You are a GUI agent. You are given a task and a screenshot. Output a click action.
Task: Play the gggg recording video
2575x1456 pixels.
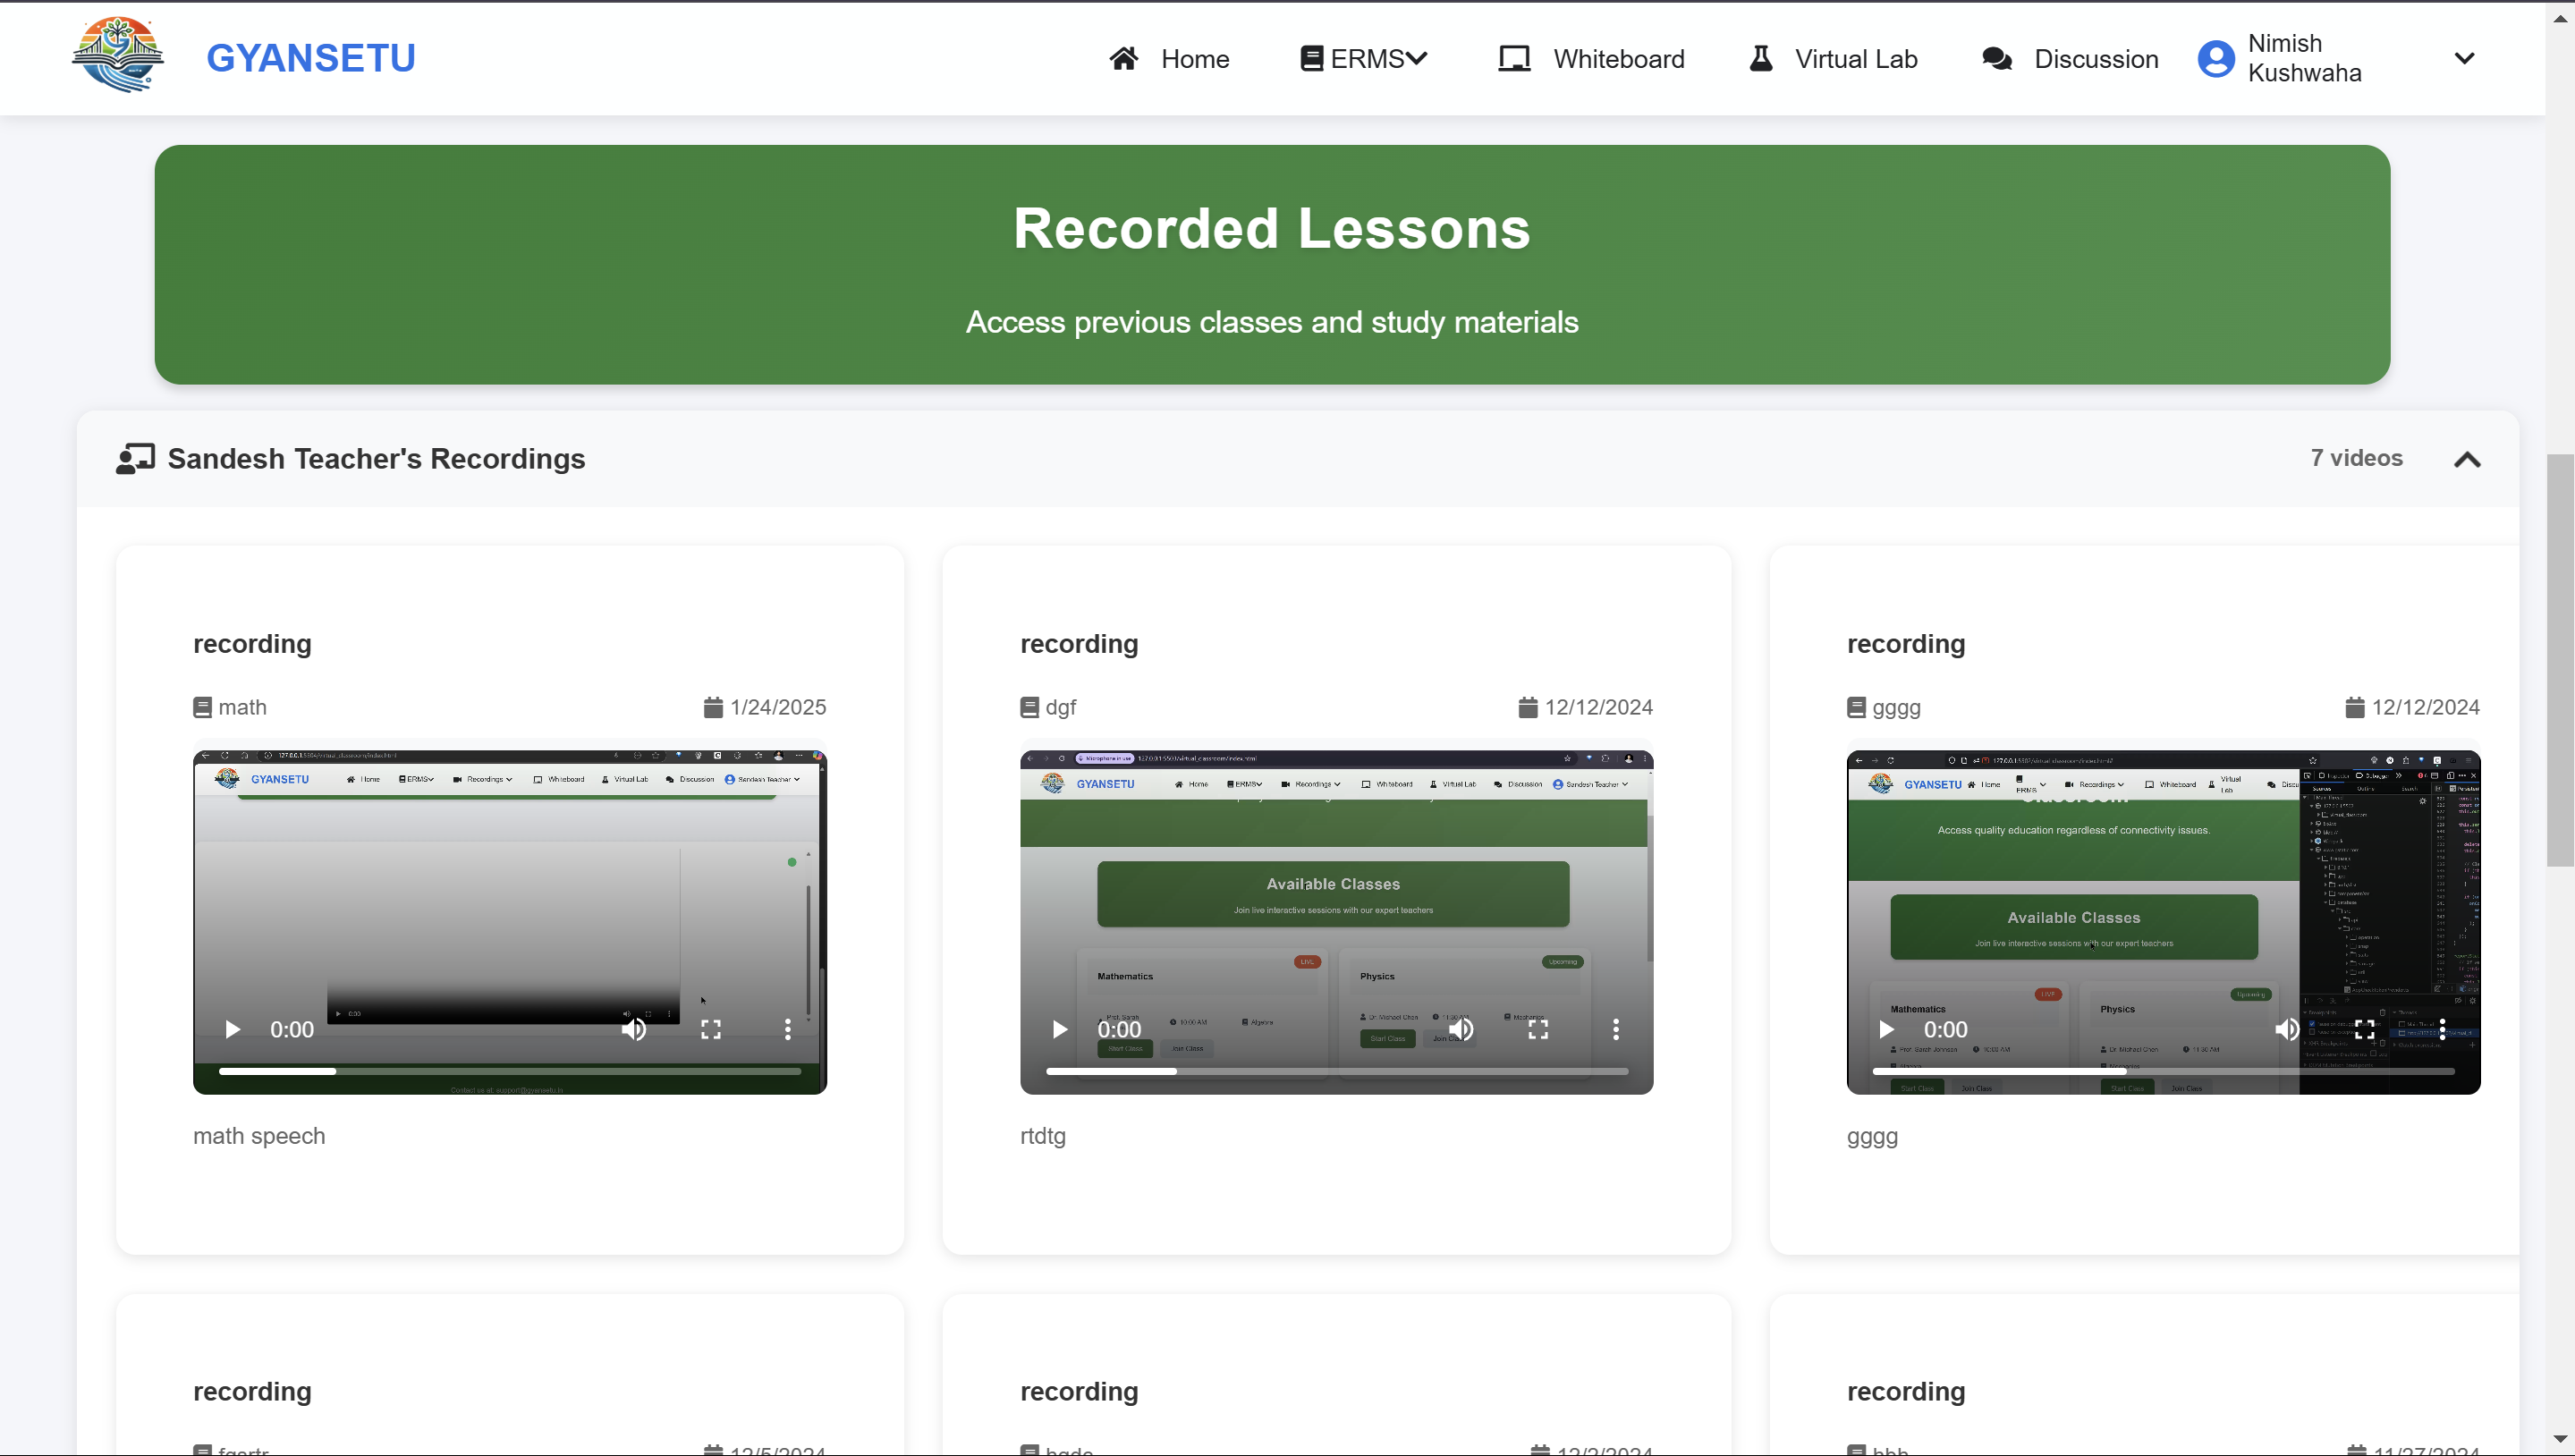tap(1886, 1029)
